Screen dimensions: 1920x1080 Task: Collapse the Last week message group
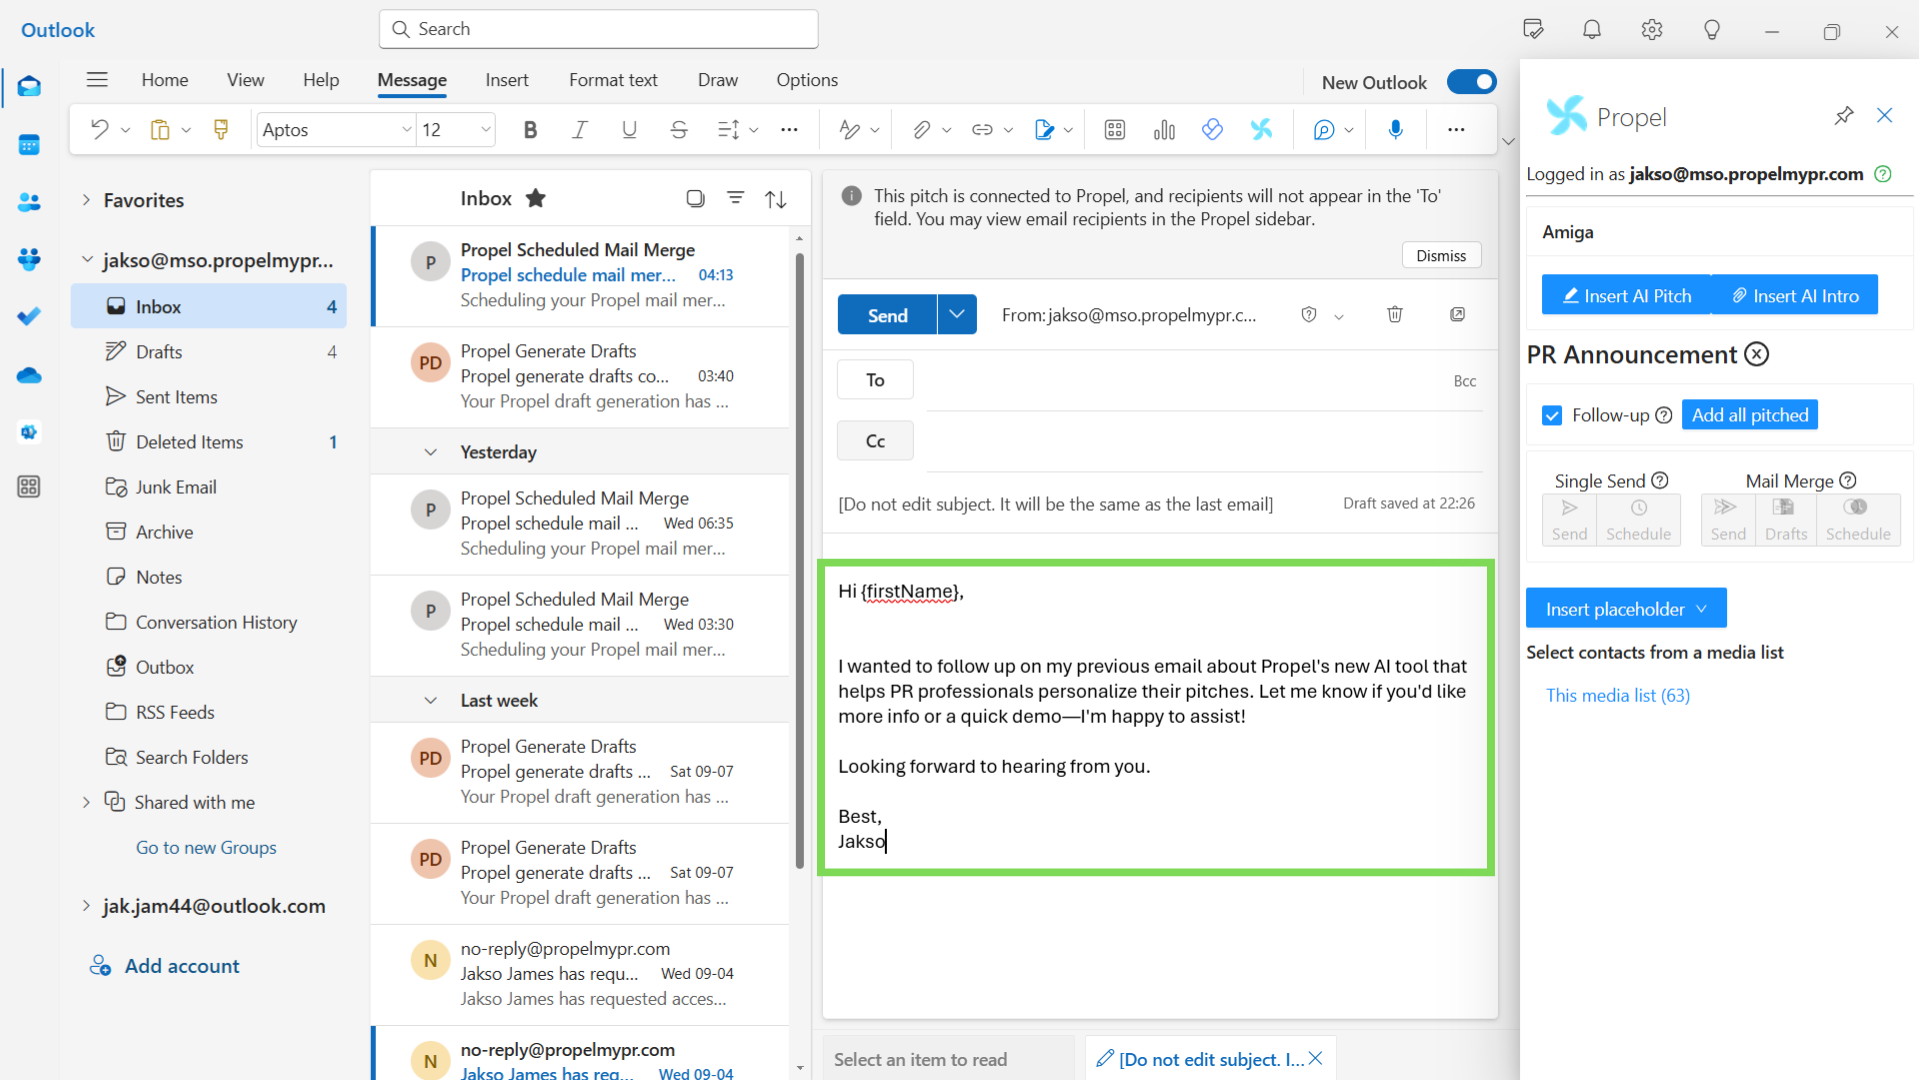(x=431, y=700)
